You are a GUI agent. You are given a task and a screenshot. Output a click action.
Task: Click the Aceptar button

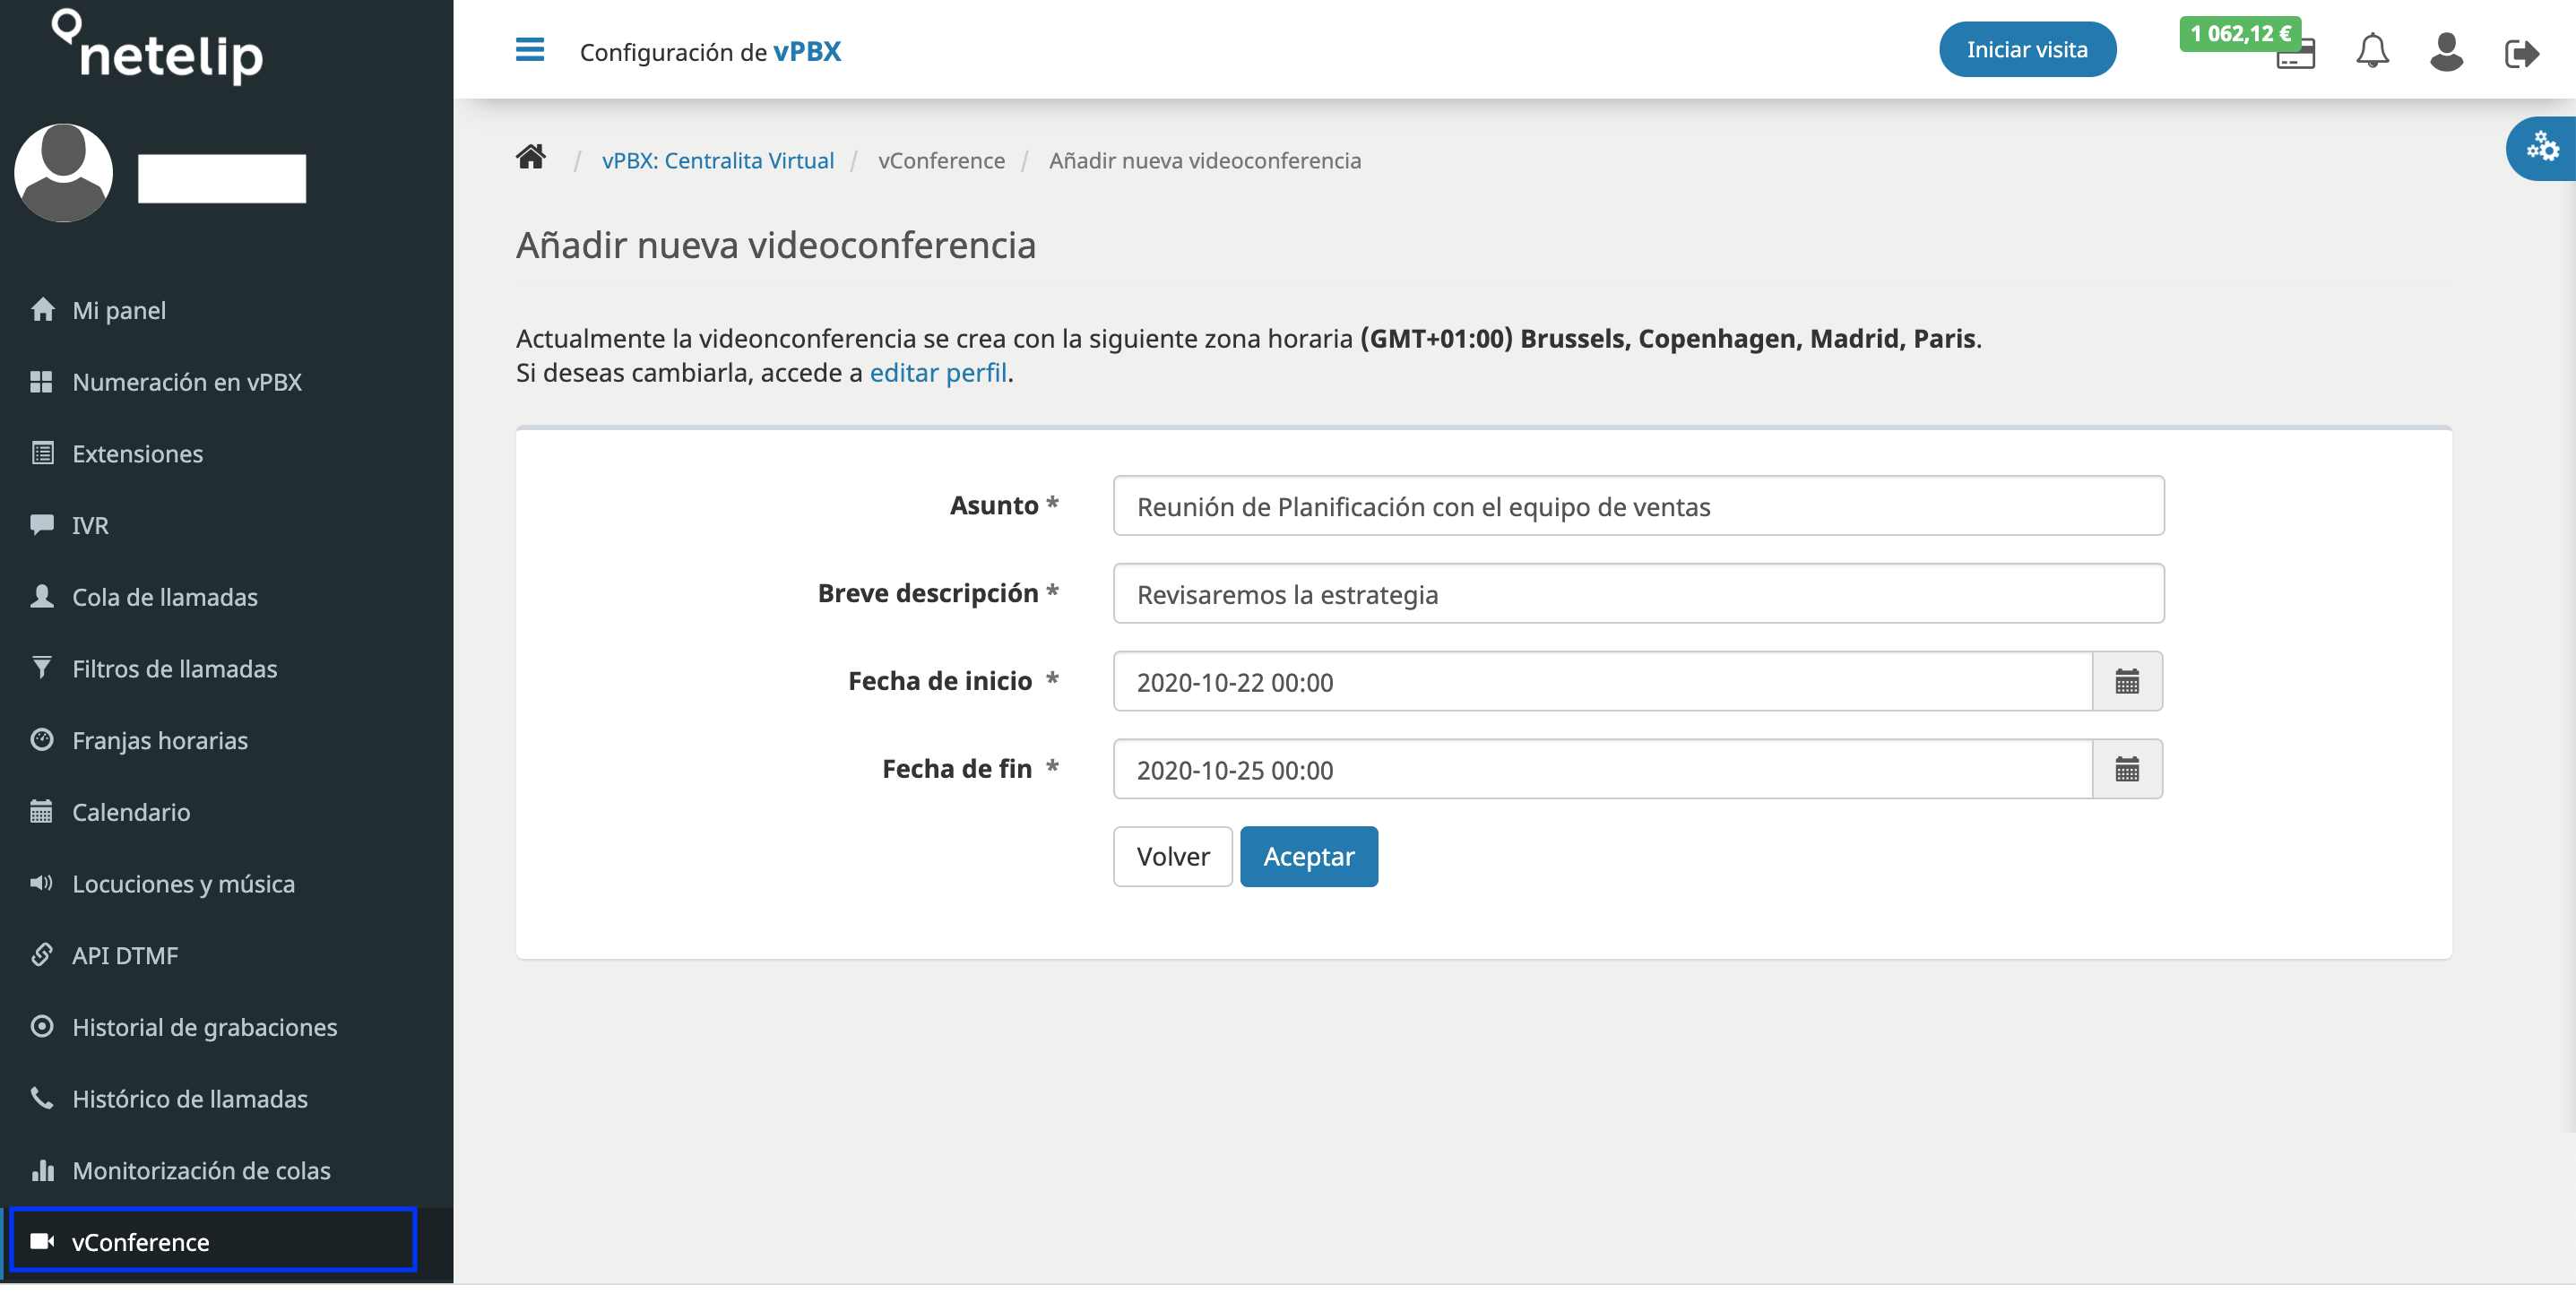point(1308,856)
